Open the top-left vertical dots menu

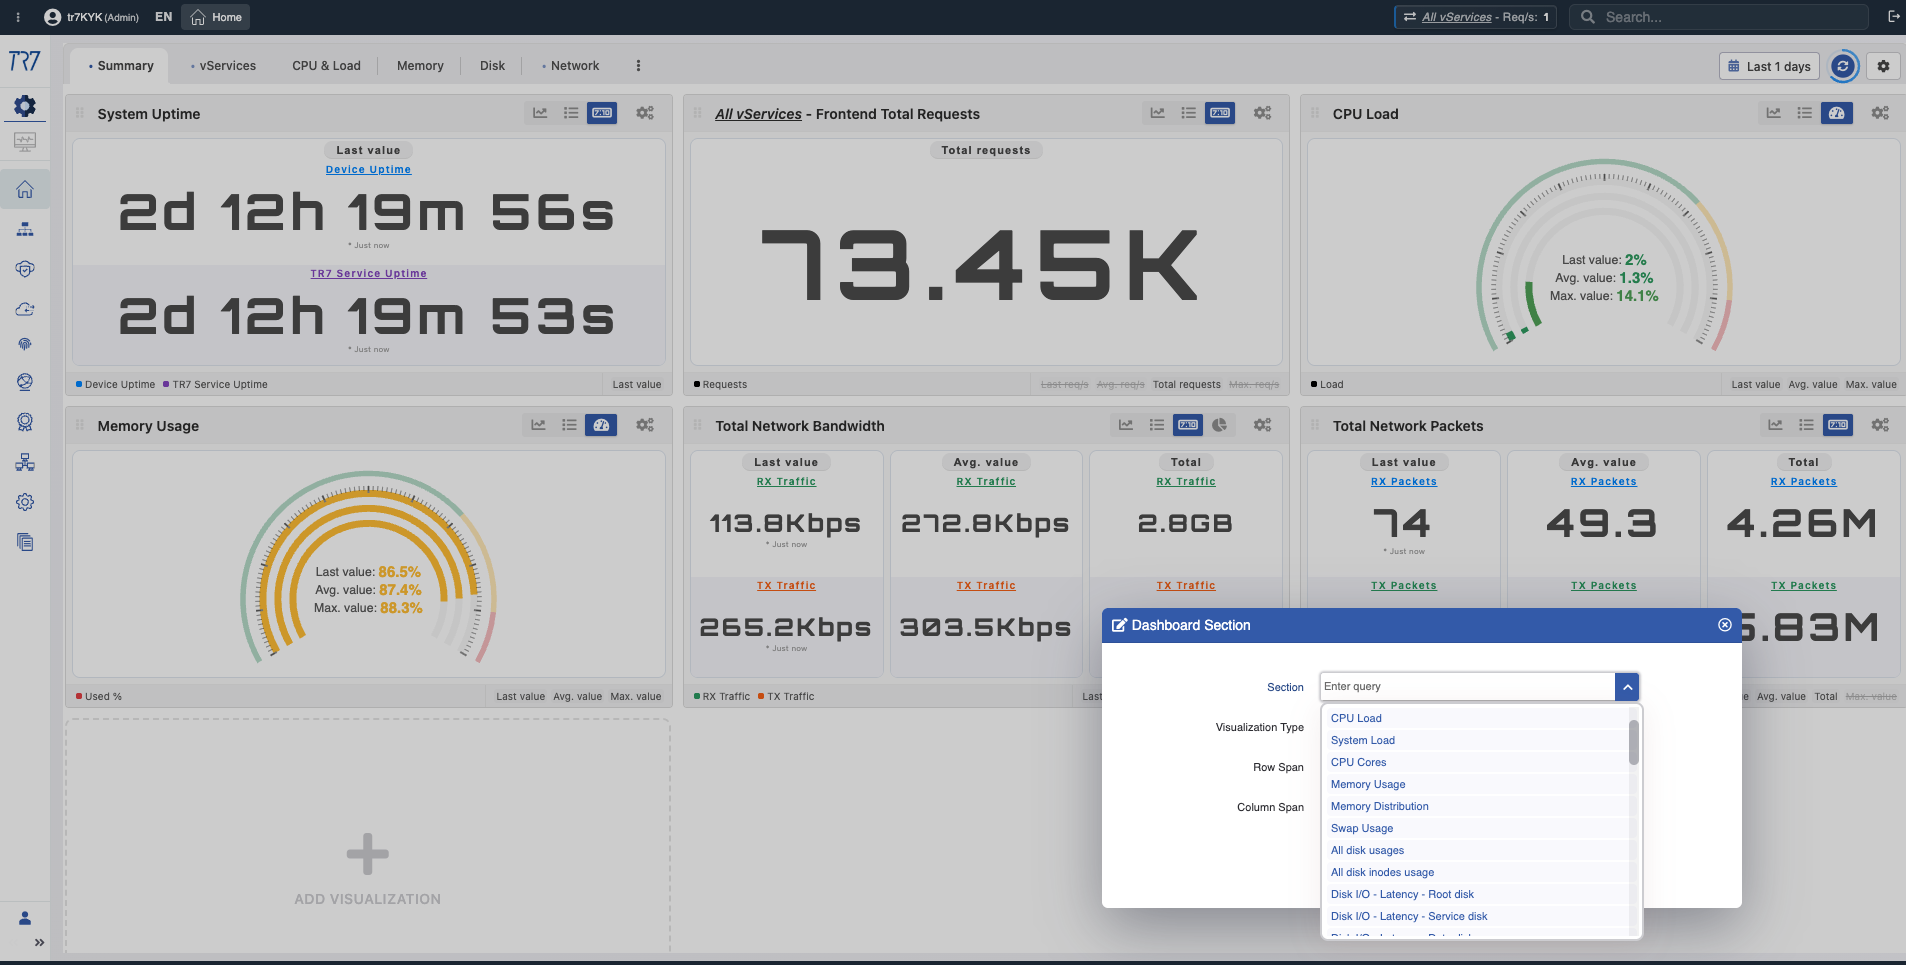coord(18,17)
